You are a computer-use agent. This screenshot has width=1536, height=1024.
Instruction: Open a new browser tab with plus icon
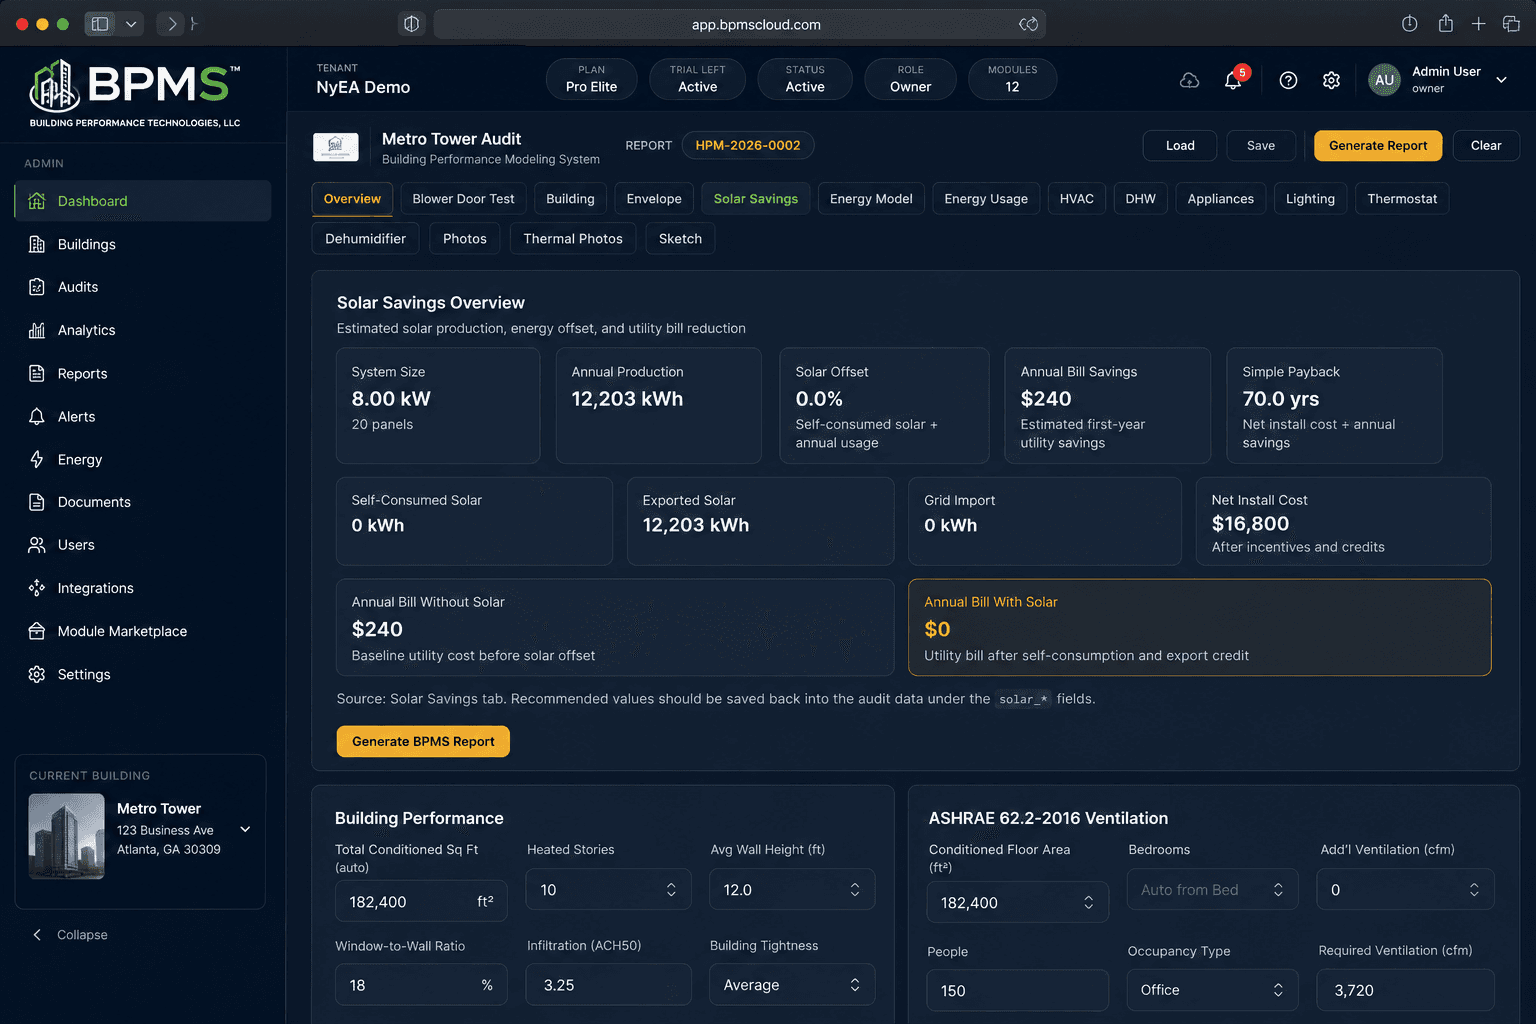click(1478, 24)
